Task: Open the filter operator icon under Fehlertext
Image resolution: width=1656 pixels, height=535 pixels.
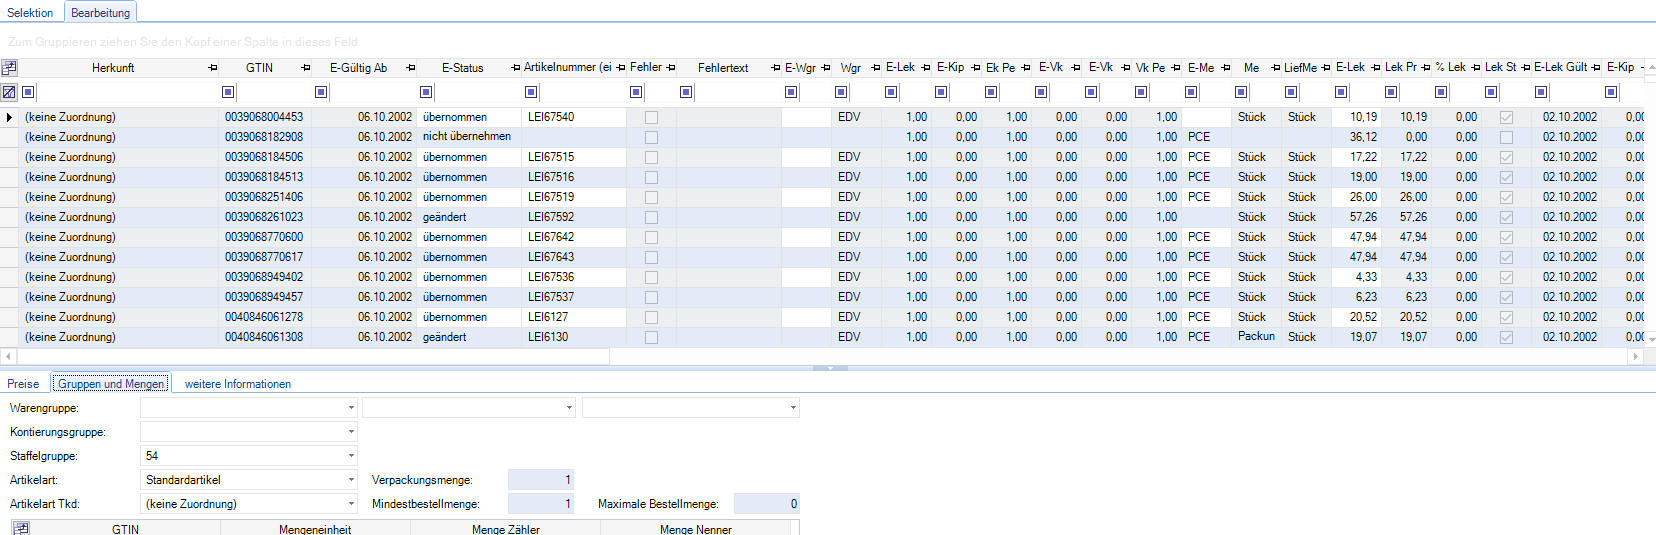Action: tap(686, 92)
